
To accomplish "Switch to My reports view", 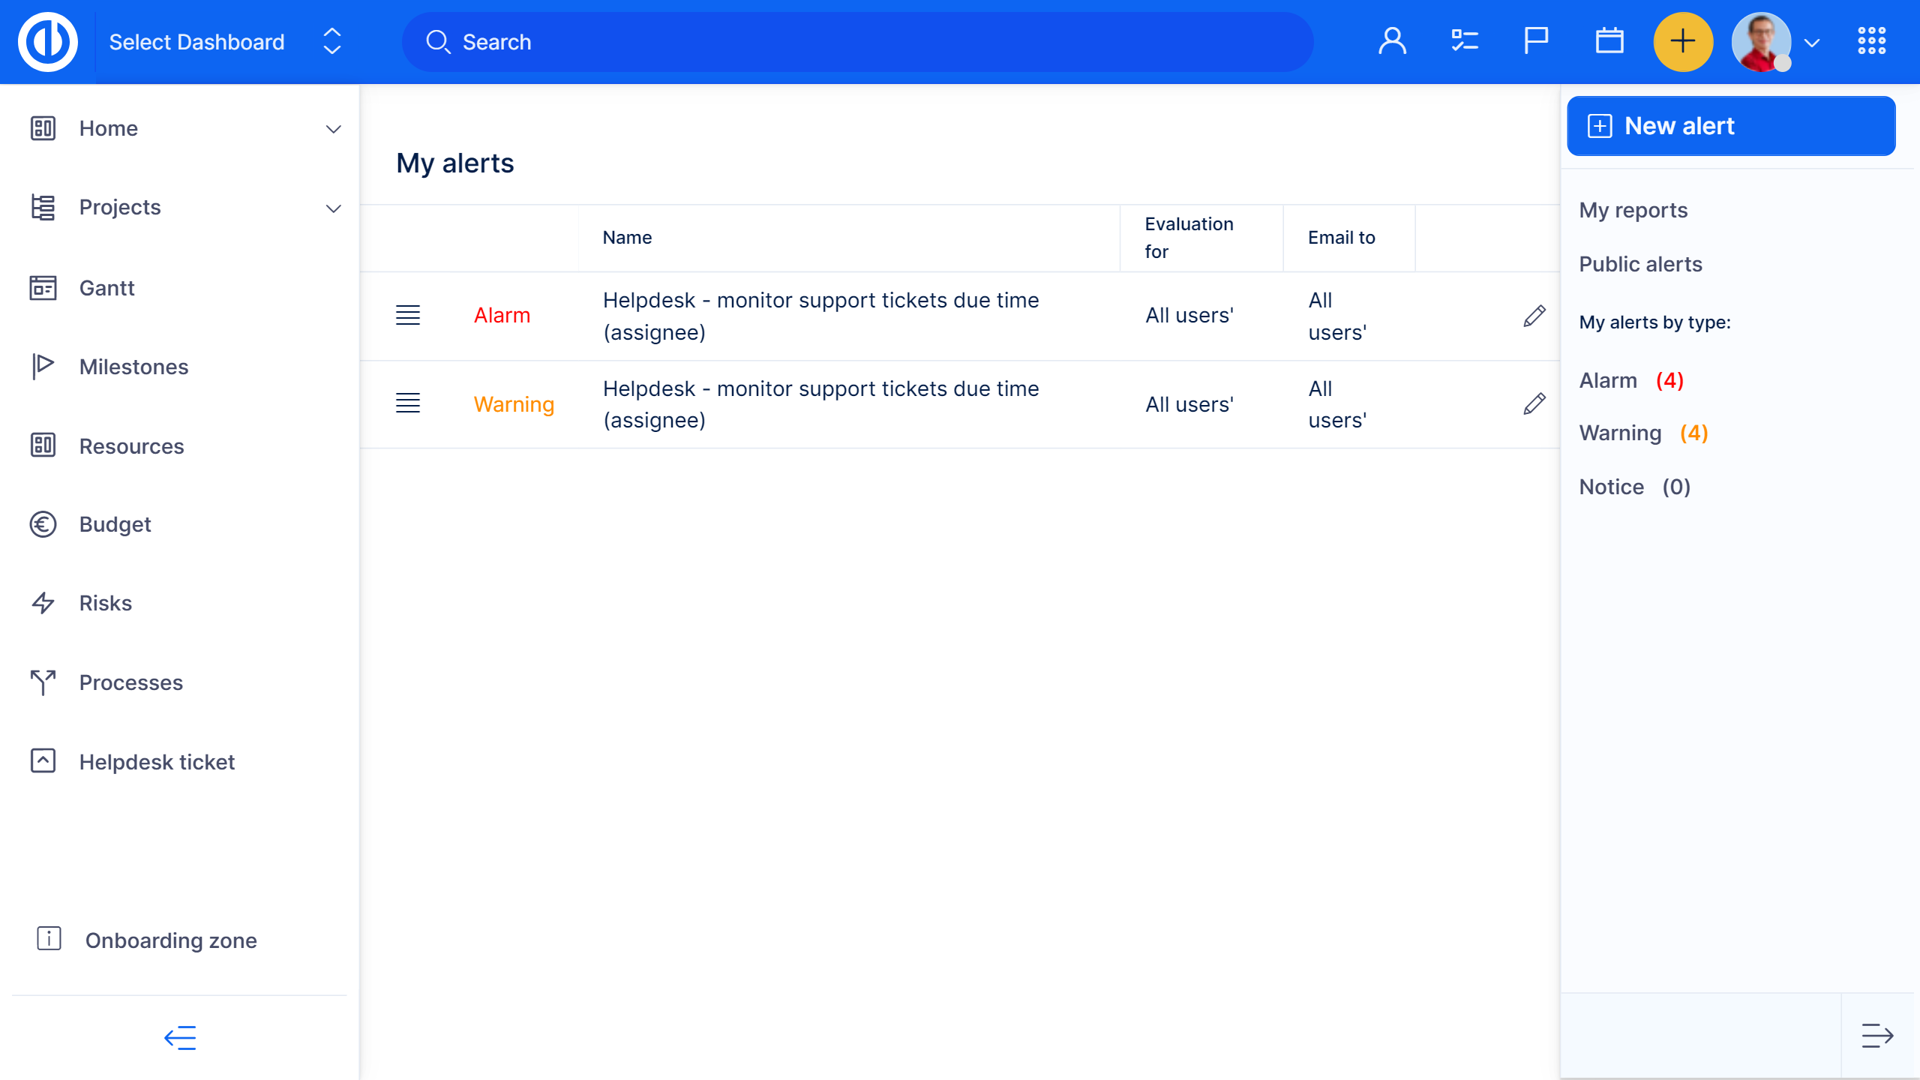I will click(1633, 210).
